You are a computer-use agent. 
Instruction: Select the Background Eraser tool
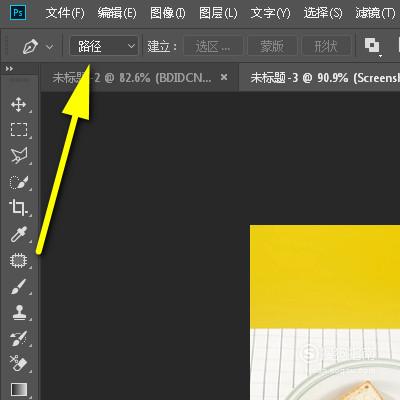[19, 363]
